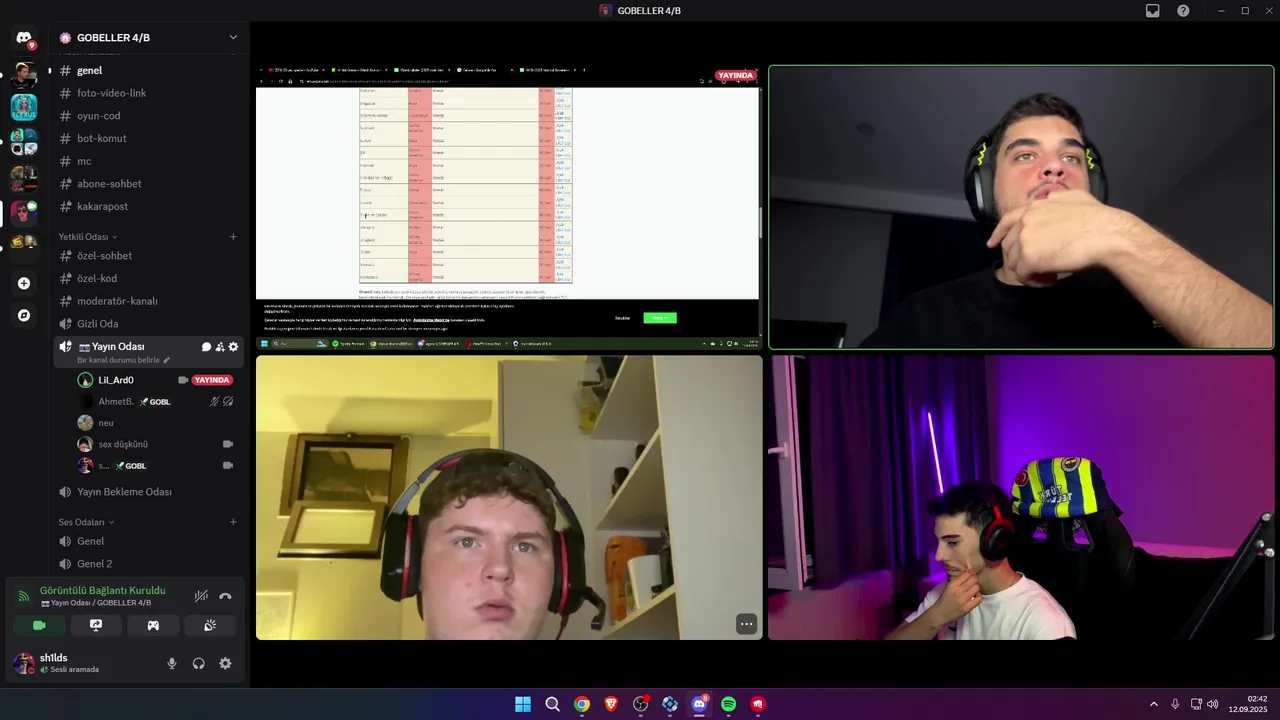Deafen with the headphones icon
The width and height of the screenshot is (1280, 720).
pyautogui.click(x=198, y=663)
